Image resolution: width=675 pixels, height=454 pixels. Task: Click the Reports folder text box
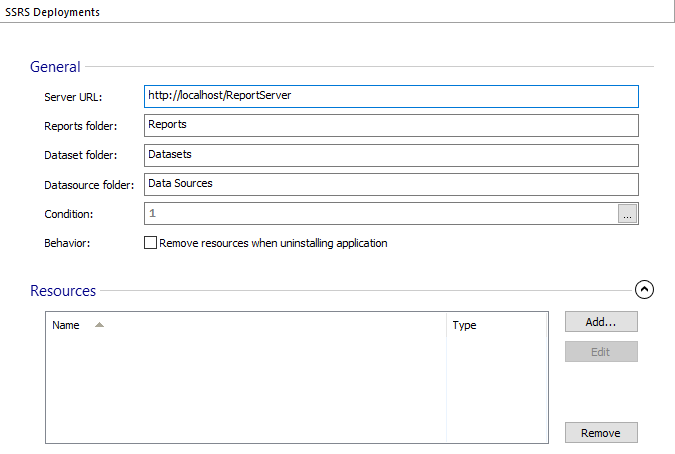tap(391, 126)
